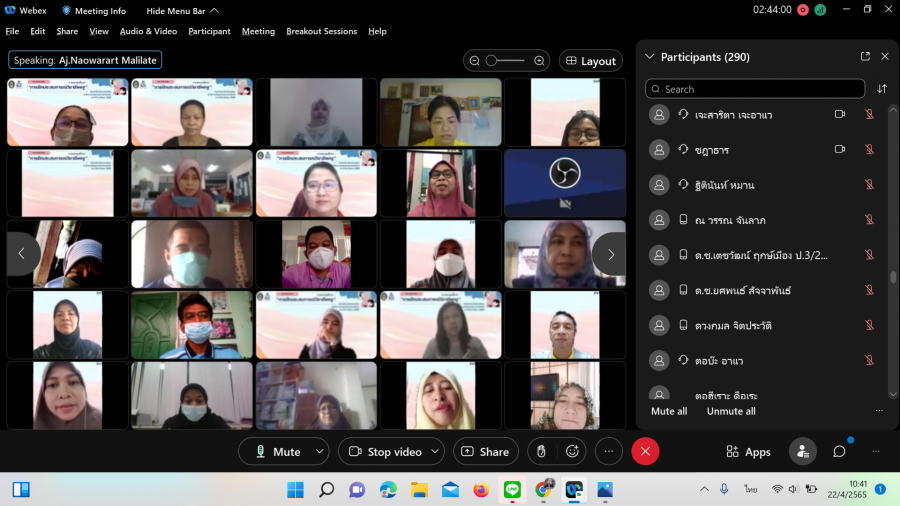Click the Unmute all button
The height and width of the screenshot is (506, 900).
click(731, 411)
